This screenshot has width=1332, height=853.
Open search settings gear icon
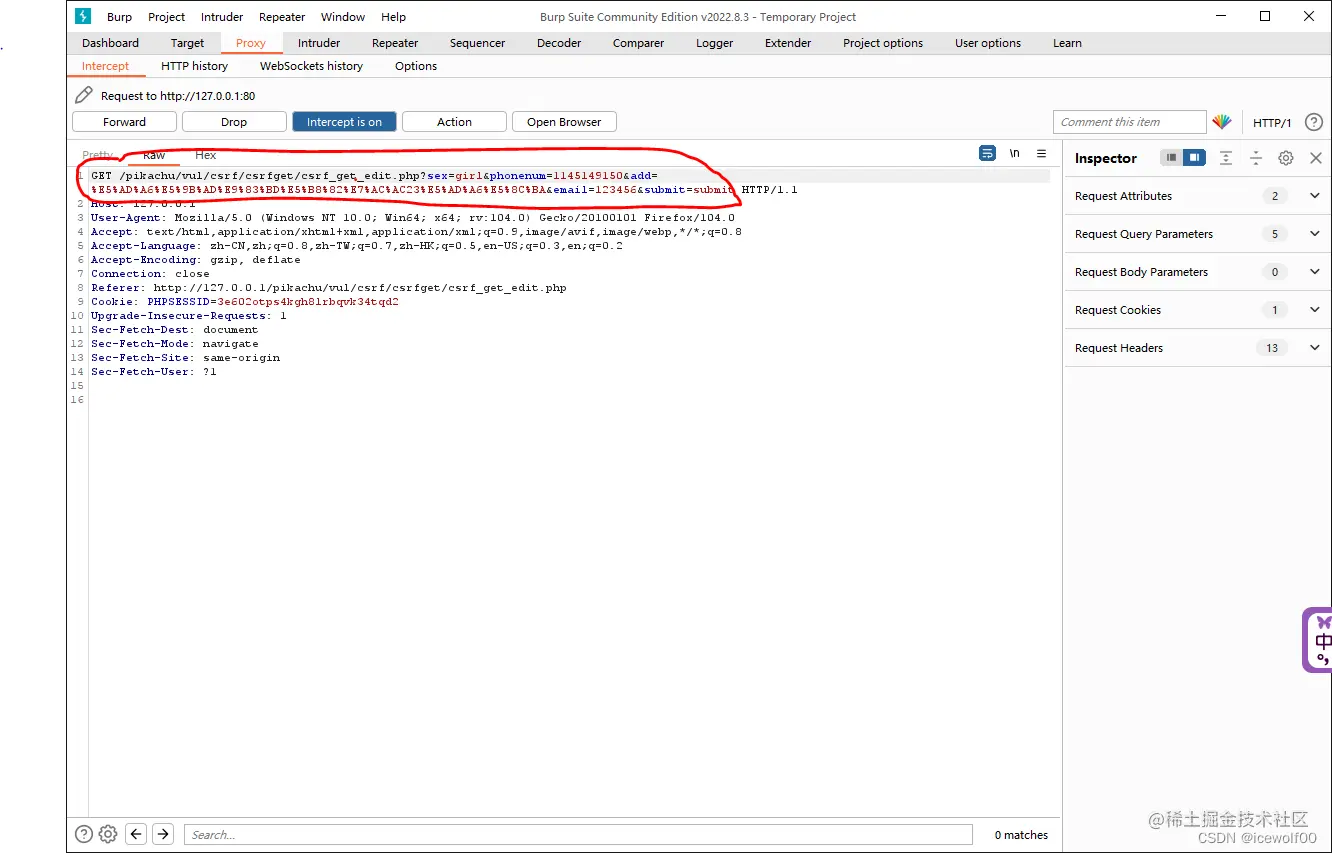[108, 834]
